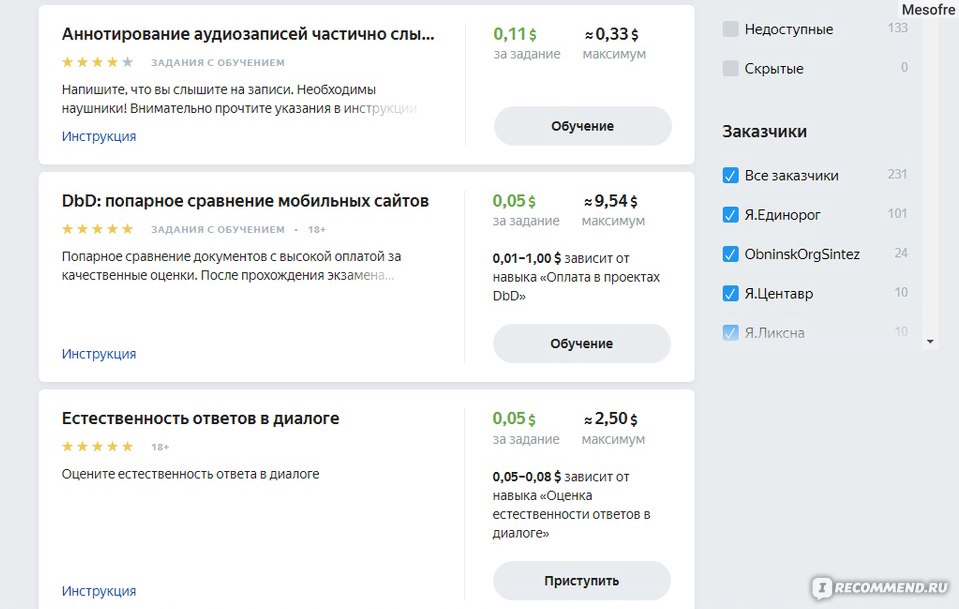This screenshot has width=959, height=609.
Task: Start Обучение for DbD mobile sites task
Action: point(582,344)
